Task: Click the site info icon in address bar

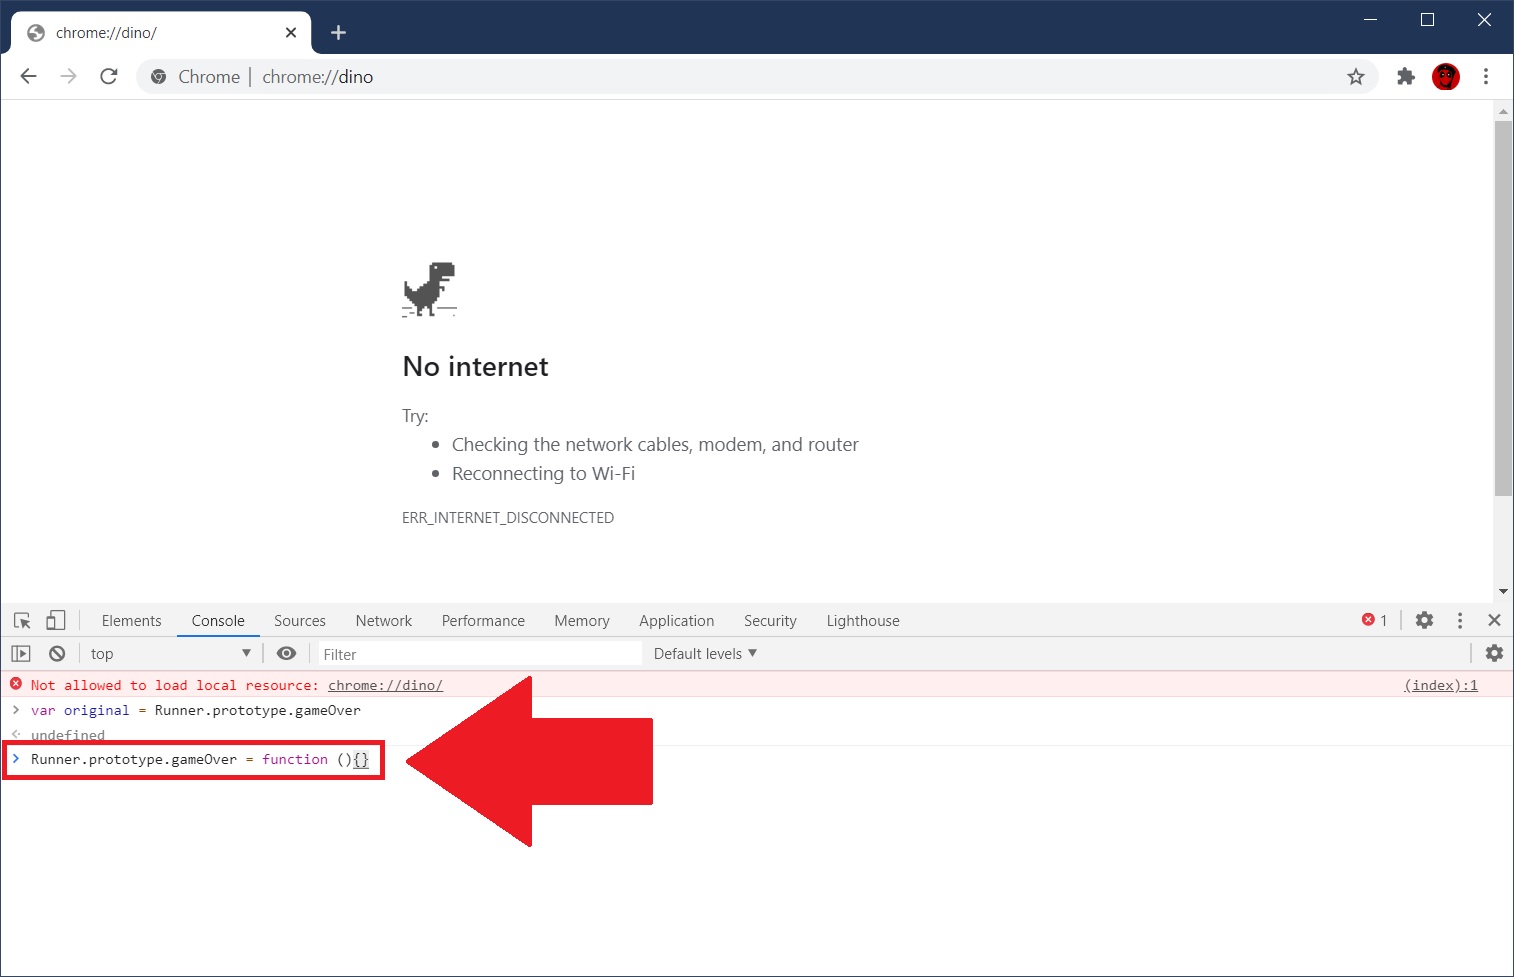Action: click(158, 77)
